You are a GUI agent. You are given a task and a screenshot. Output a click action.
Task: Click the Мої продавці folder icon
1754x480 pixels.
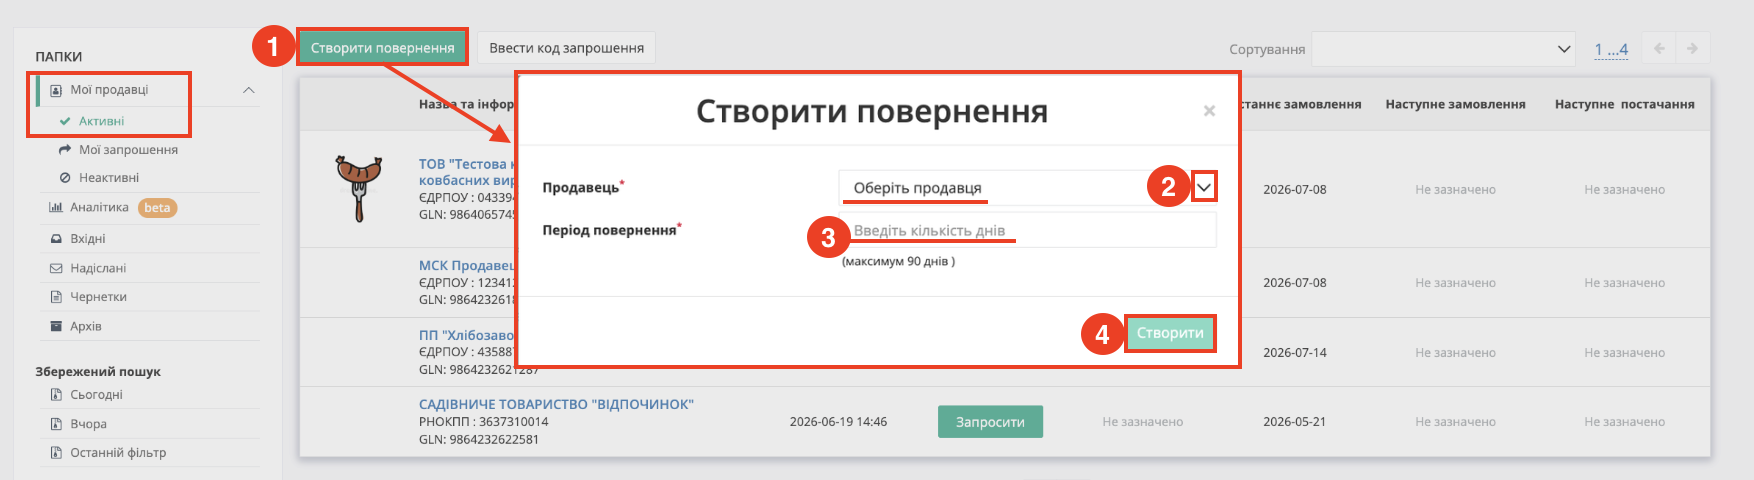pos(56,90)
